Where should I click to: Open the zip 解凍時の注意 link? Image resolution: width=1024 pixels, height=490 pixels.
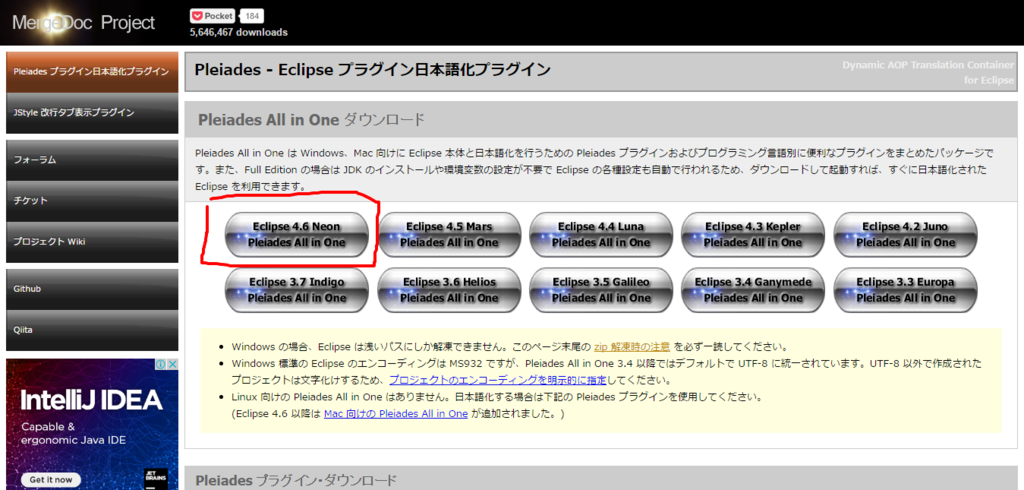point(632,346)
